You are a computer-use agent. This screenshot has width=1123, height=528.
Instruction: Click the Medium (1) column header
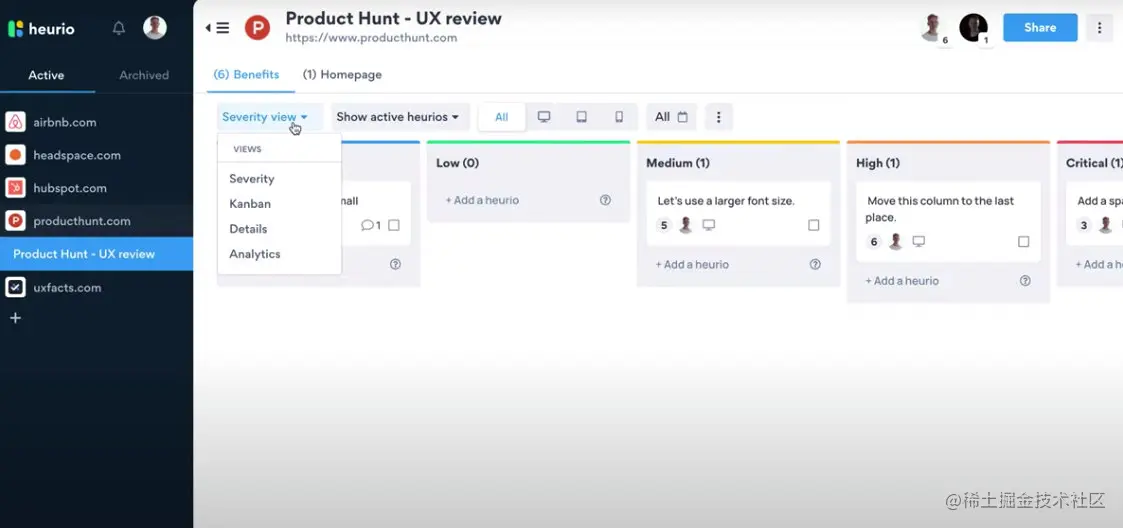678,163
